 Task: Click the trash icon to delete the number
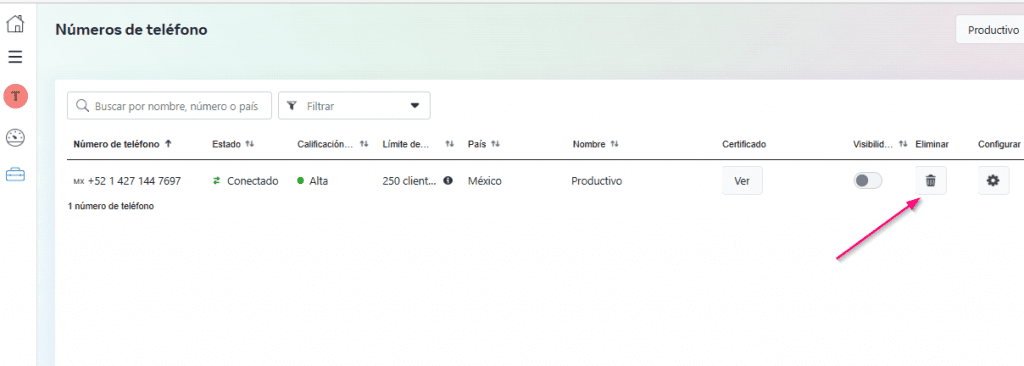(931, 181)
